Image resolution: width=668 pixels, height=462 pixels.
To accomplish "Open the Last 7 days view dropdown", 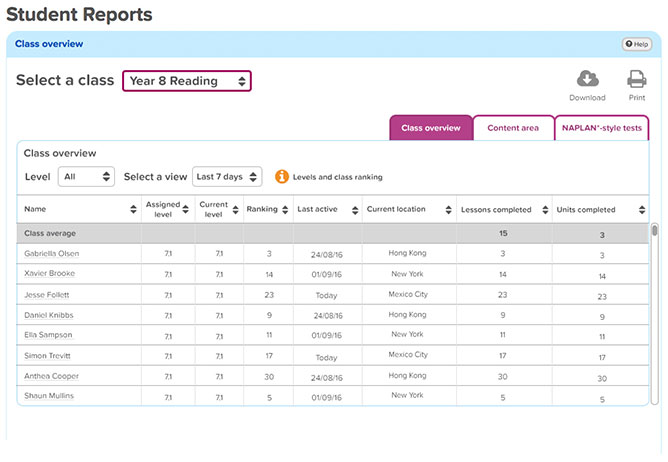I will [227, 177].
